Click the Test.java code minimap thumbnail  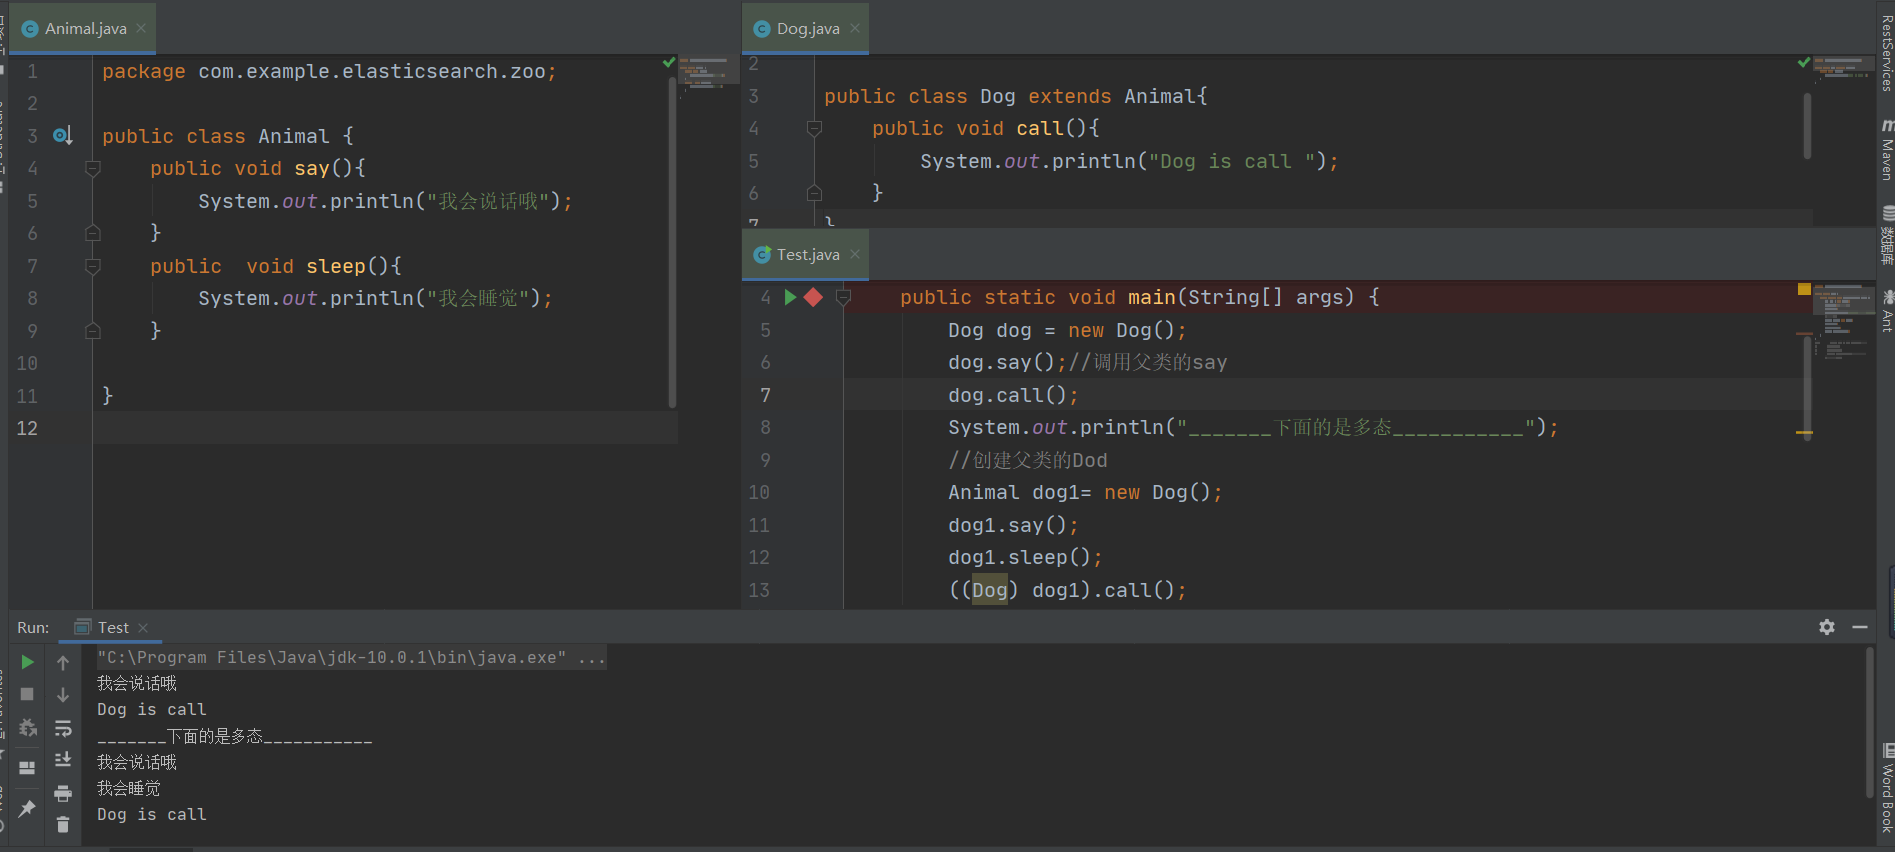(x=1844, y=322)
